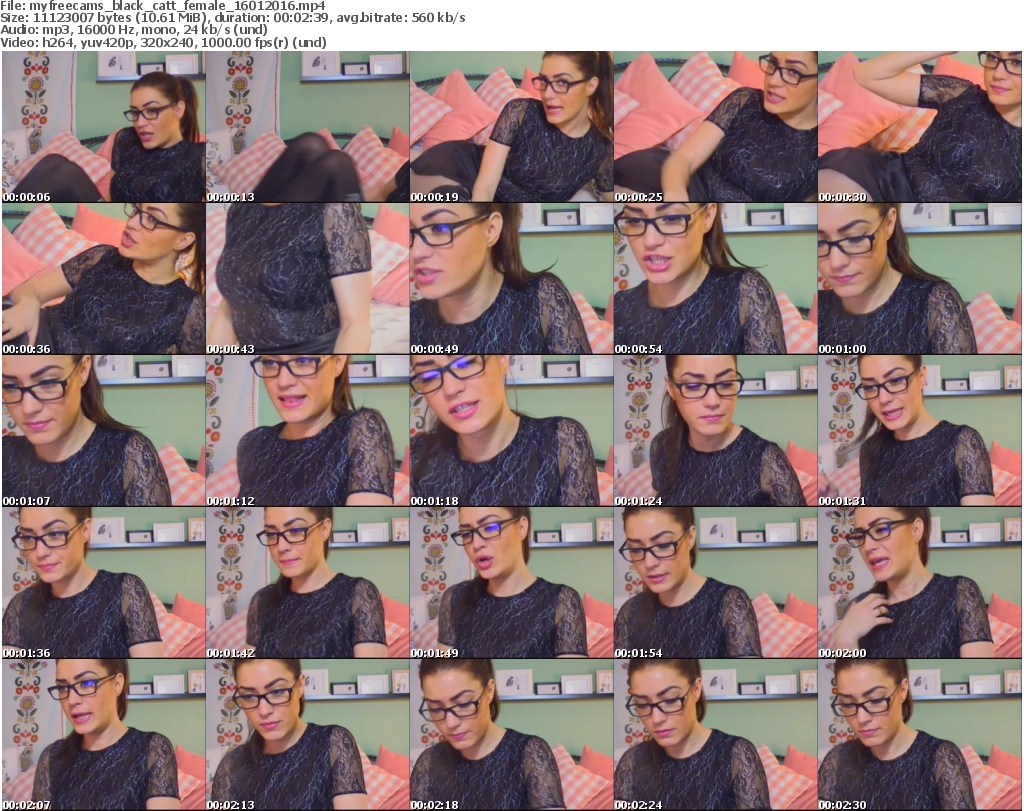Select the thumbnail stamped 00:01:12
The width and height of the screenshot is (1024, 811).
point(308,431)
